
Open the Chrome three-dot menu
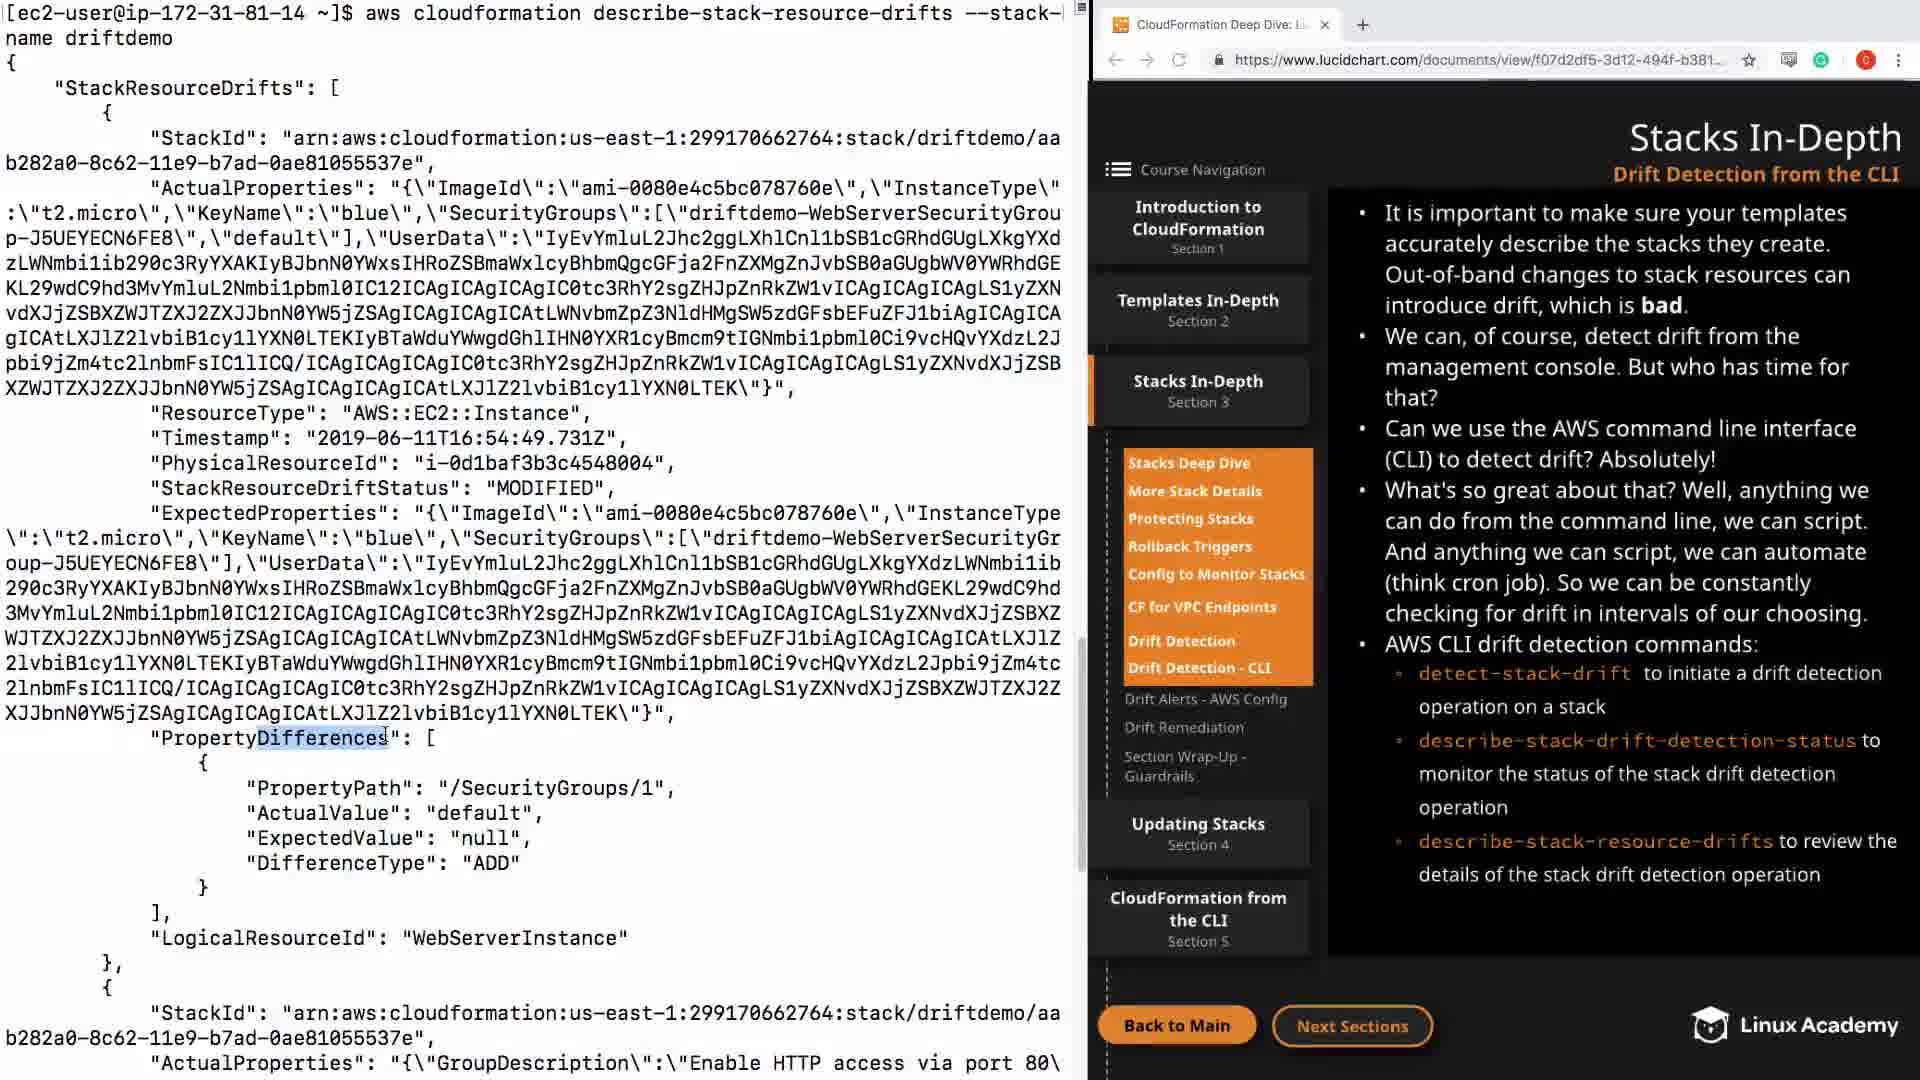(1898, 60)
